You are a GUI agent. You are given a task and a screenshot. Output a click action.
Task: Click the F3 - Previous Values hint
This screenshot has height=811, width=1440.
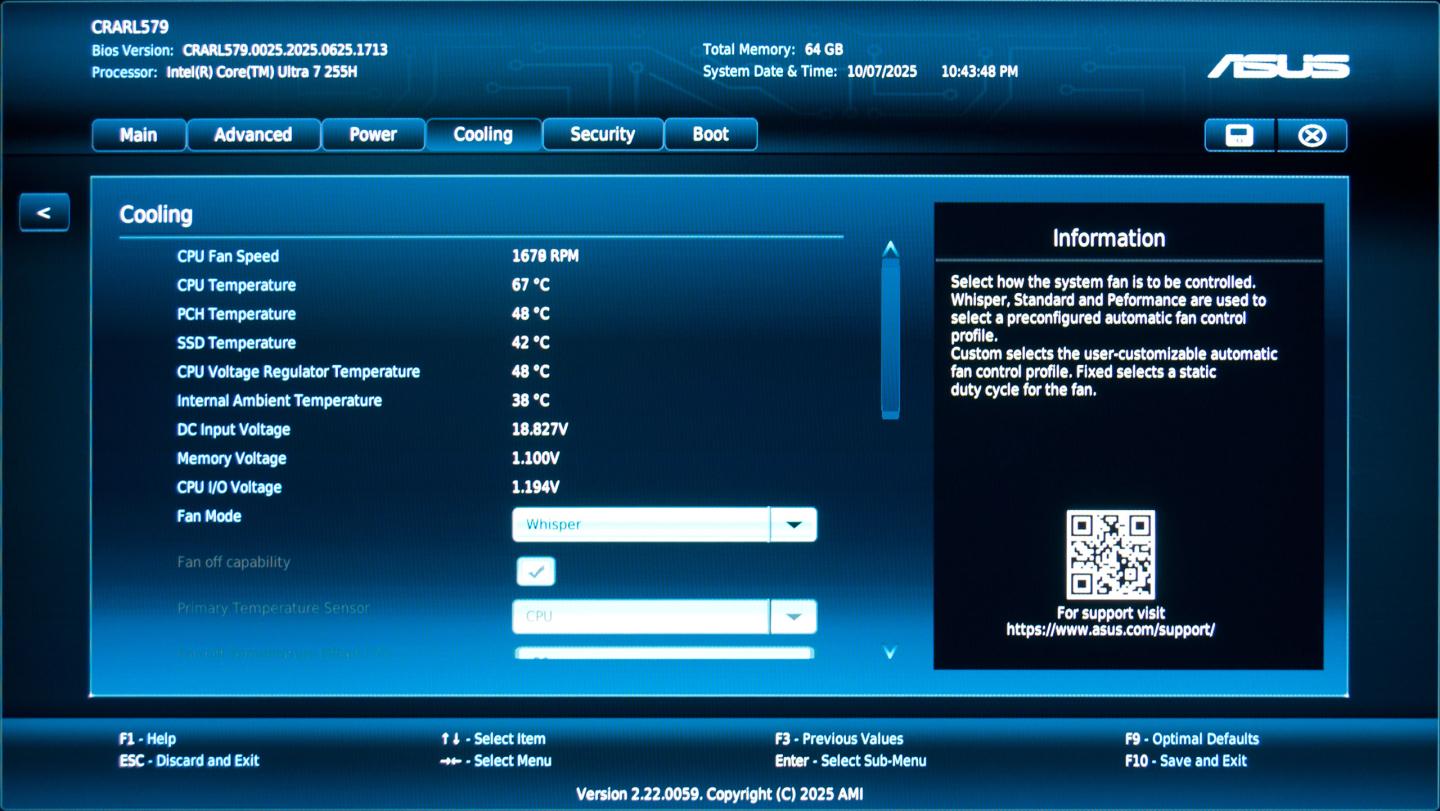[839, 739]
